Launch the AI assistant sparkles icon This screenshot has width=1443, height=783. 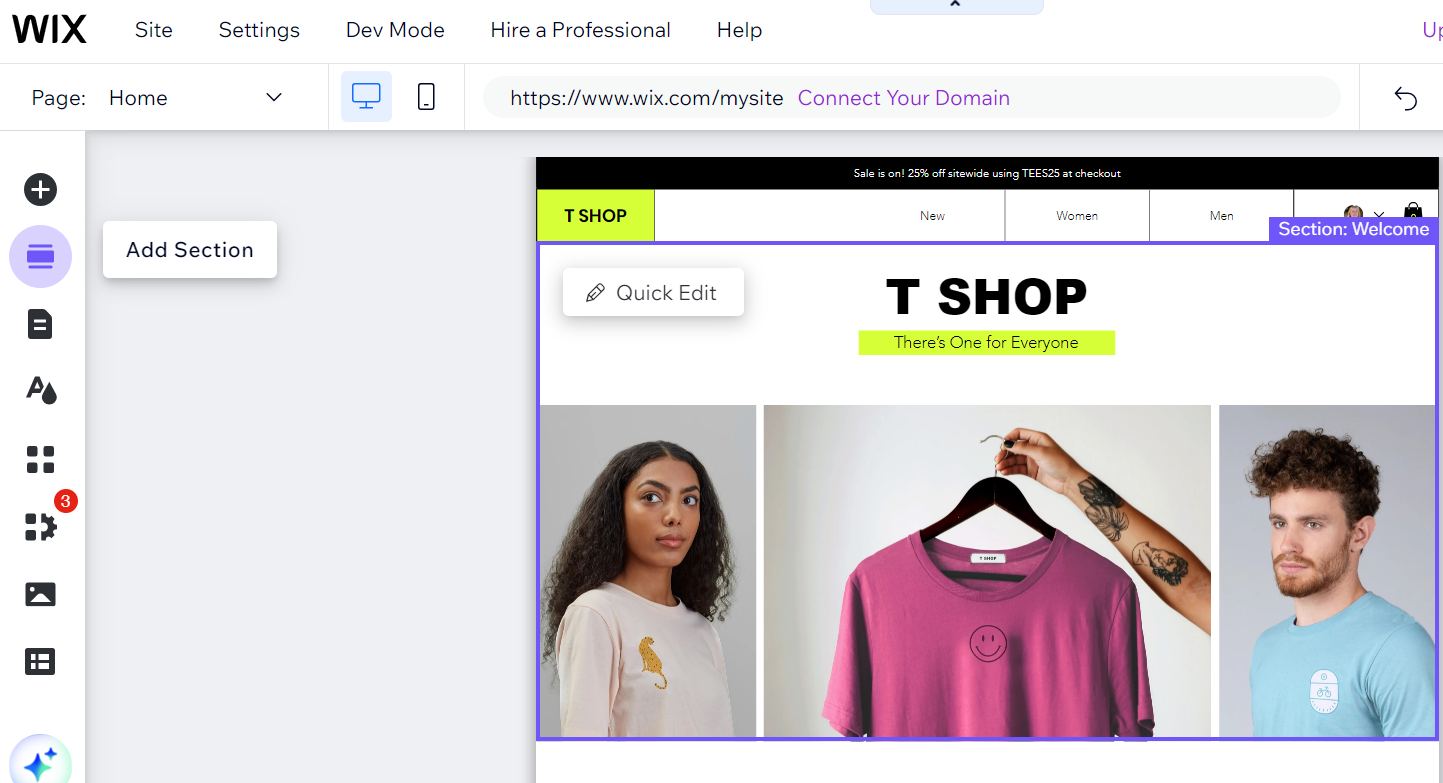point(40,763)
